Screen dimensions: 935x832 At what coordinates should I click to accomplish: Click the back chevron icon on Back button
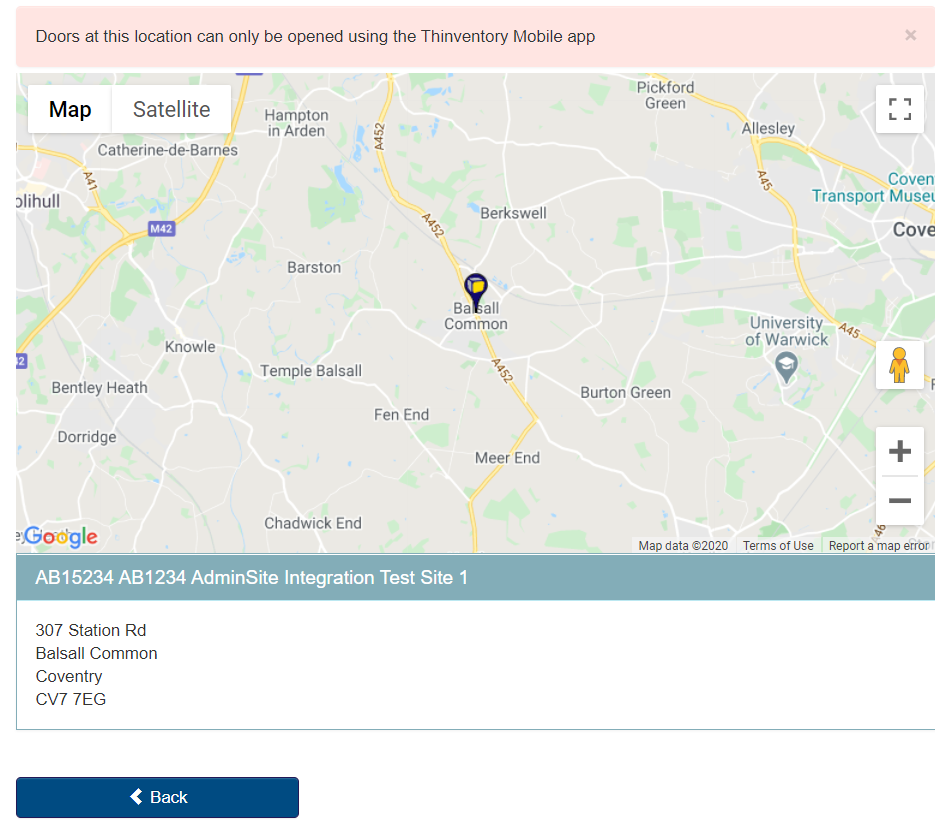click(137, 797)
